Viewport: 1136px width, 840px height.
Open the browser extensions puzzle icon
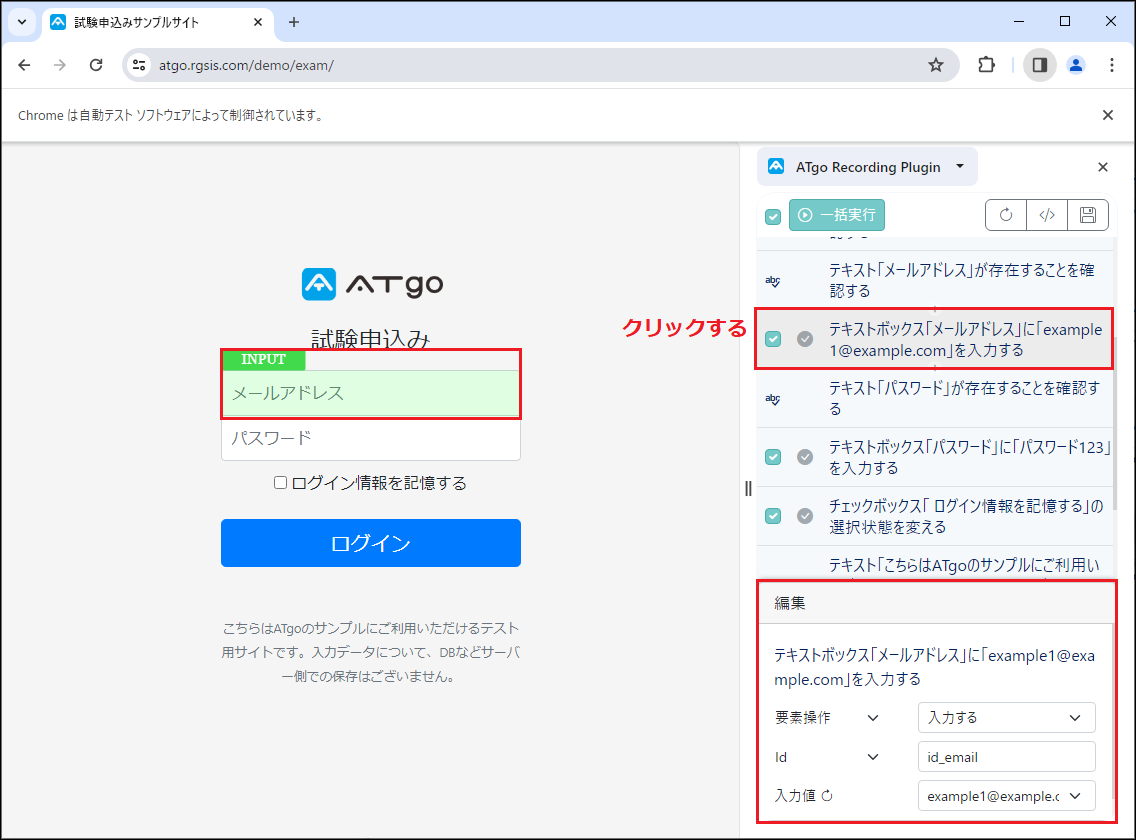click(x=986, y=64)
